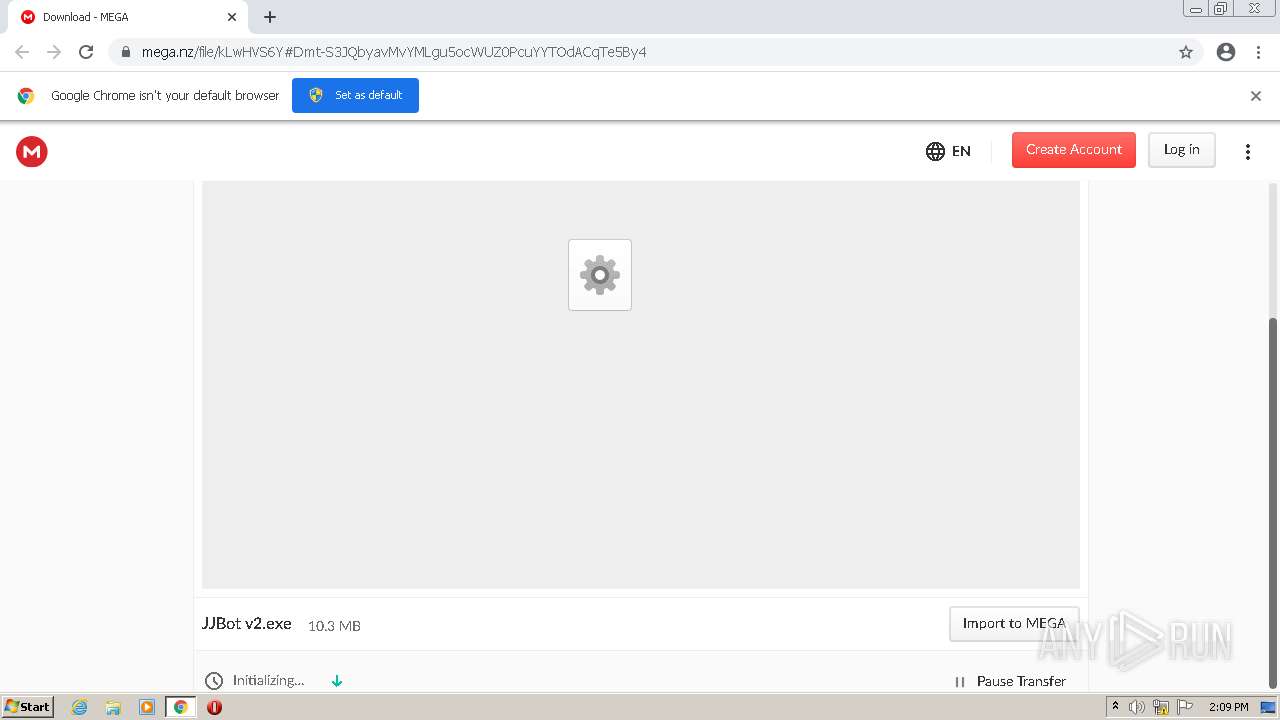Click the Chrome taskbar button

181,707
